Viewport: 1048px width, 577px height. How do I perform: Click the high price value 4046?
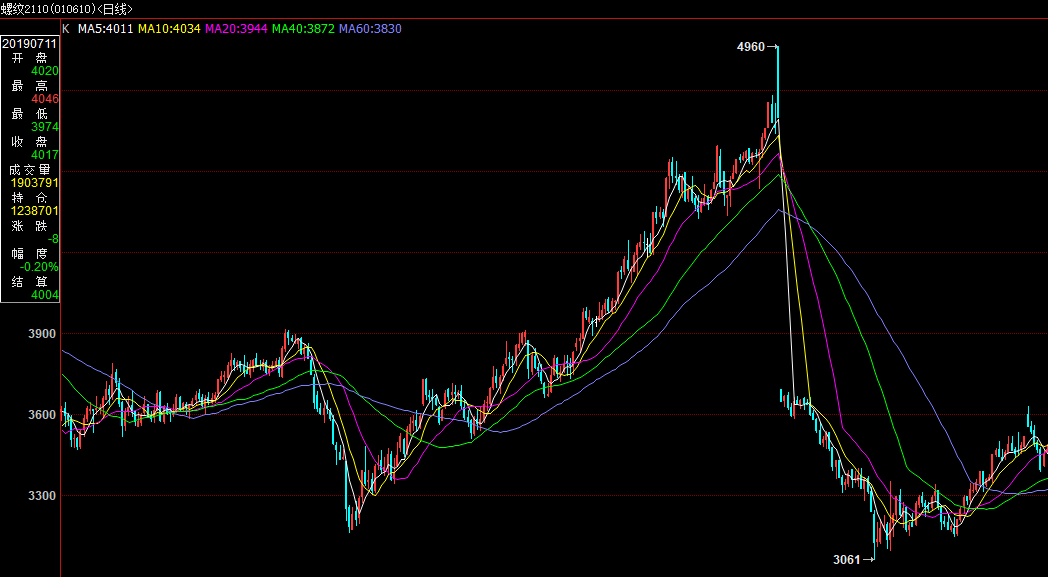point(45,99)
